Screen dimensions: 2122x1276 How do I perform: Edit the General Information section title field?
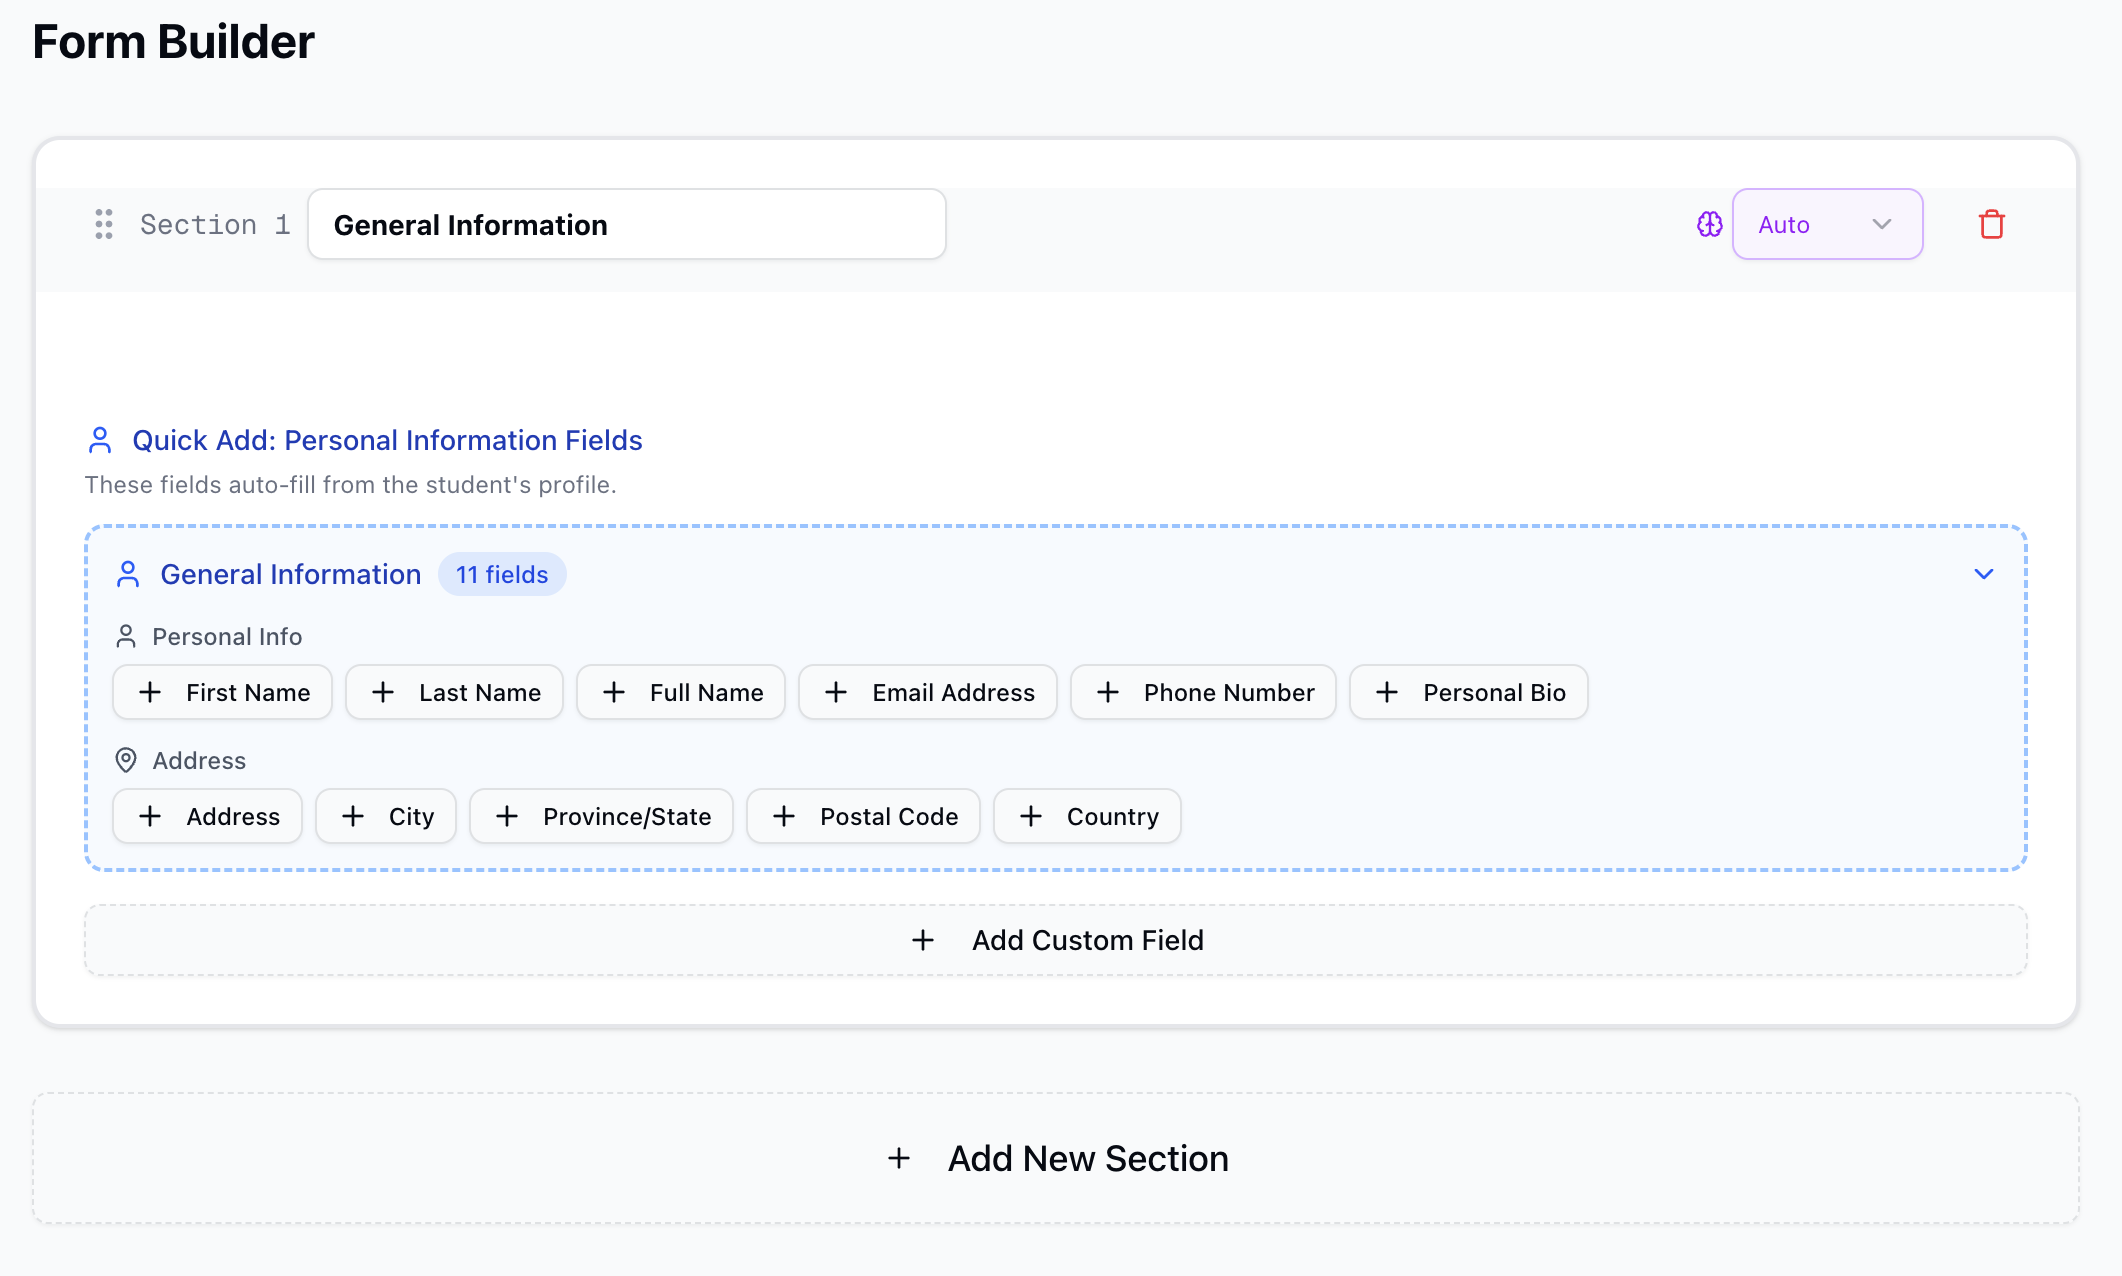pos(627,224)
